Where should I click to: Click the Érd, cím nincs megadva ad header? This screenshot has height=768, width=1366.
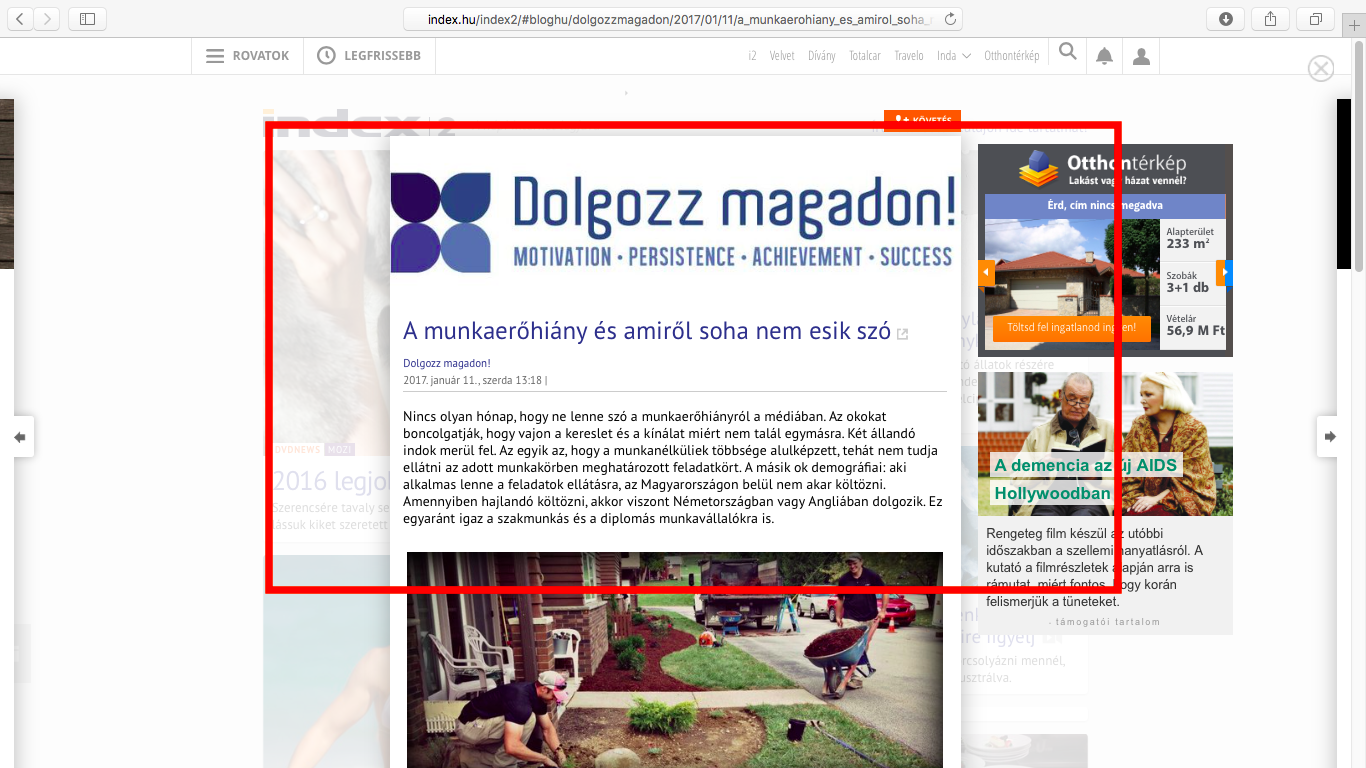(x=1105, y=206)
